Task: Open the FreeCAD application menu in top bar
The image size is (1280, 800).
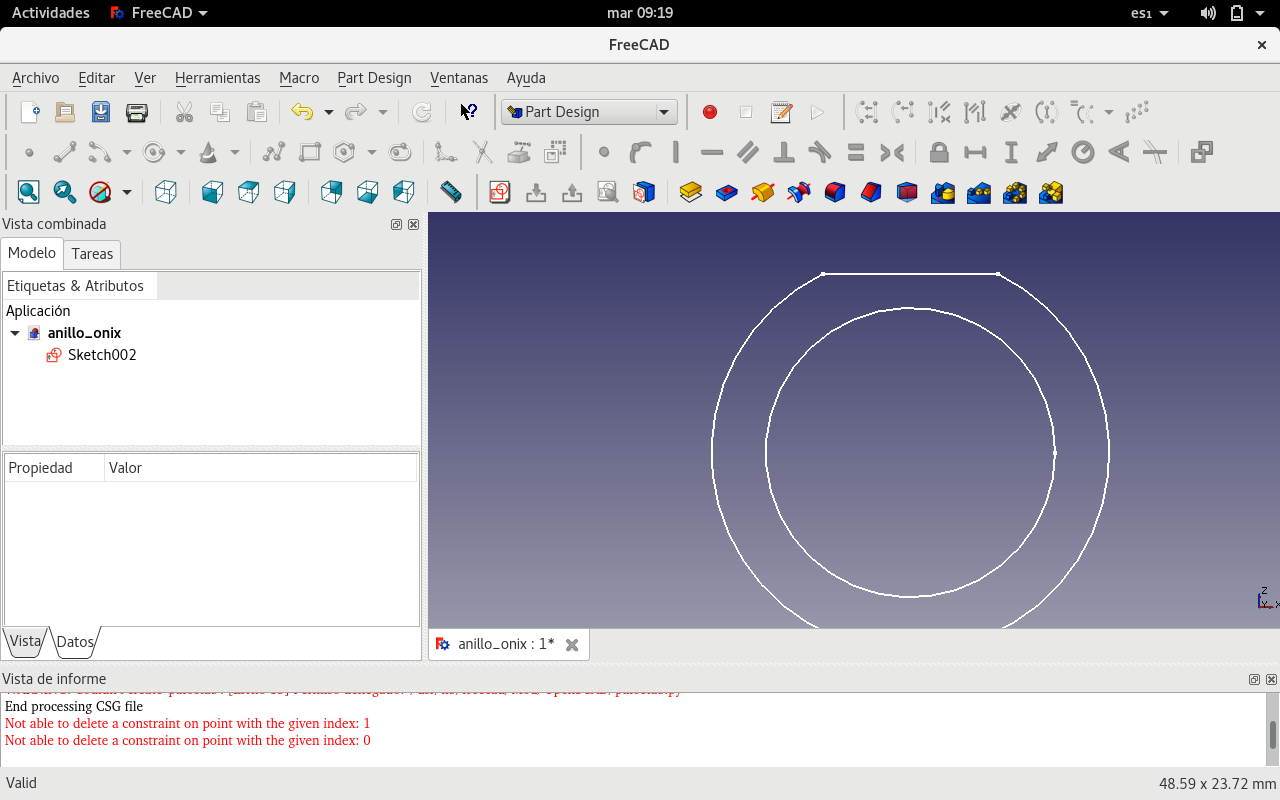Action: click(x=159, y=13)
